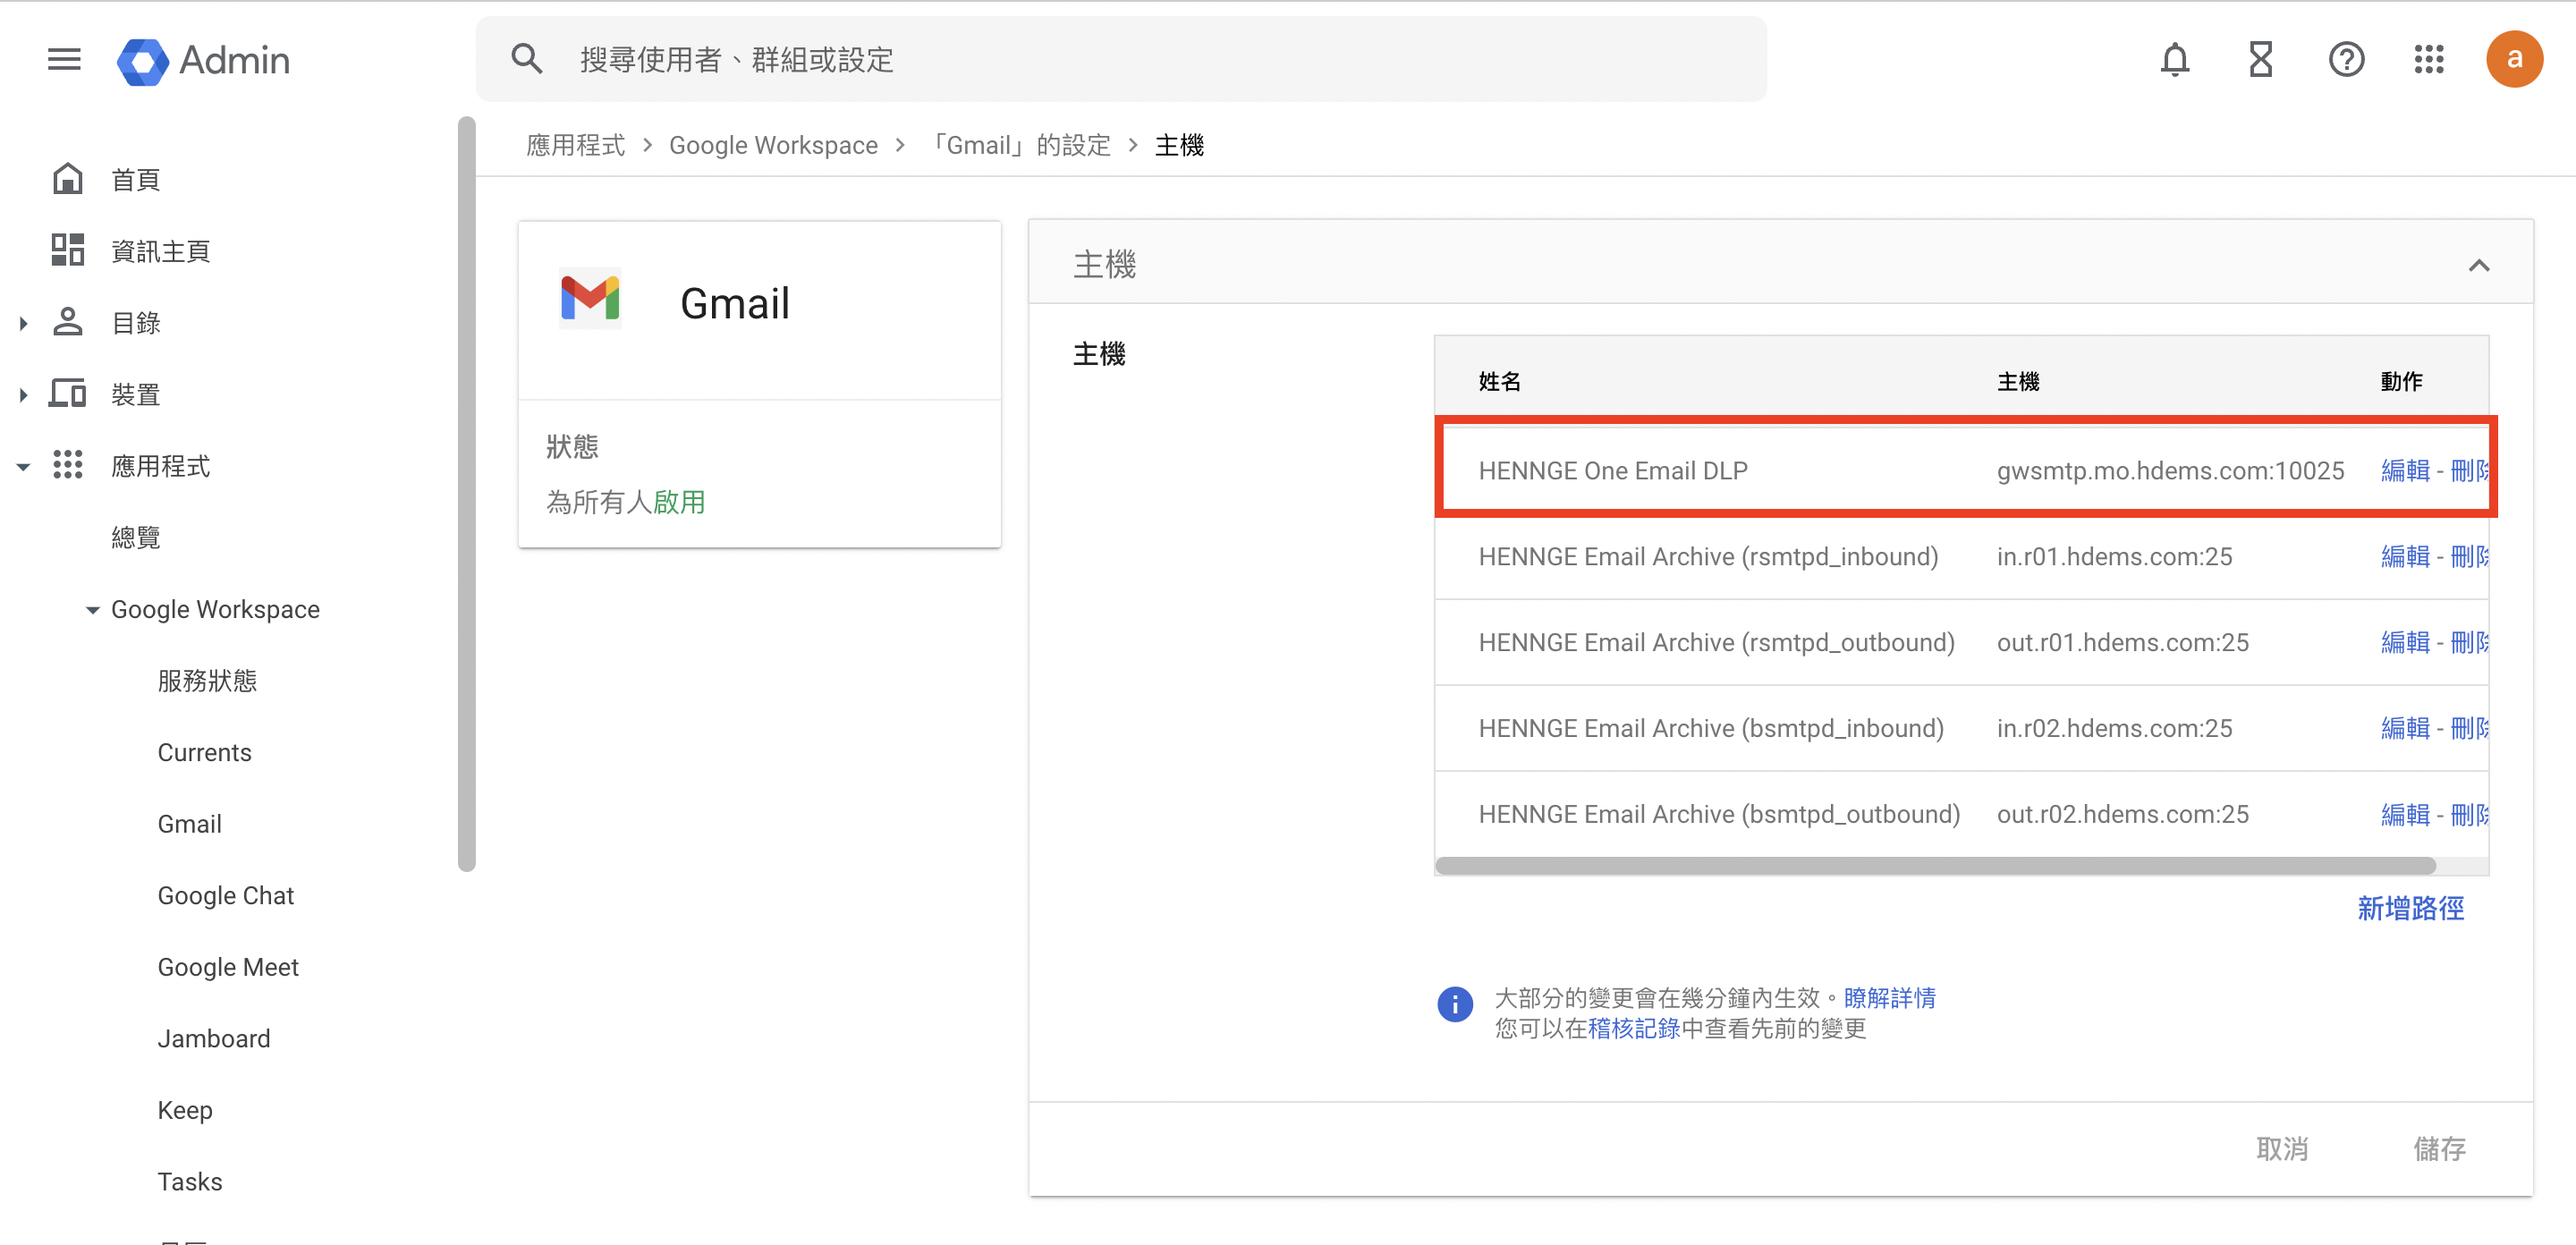Image resolution: width=2576 pixels, height=1245 pixels.
Task: Select 總覽 under 應用程式
Action: point(136,538)
